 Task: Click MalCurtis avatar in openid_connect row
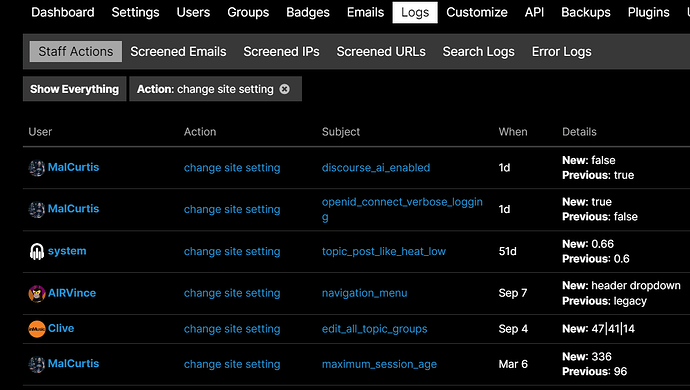37,209
